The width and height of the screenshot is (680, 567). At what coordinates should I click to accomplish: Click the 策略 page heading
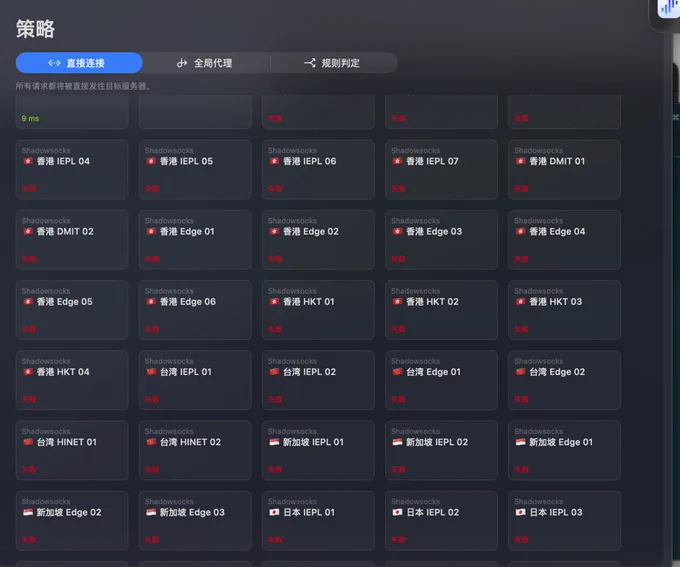(x=36, y=29)
